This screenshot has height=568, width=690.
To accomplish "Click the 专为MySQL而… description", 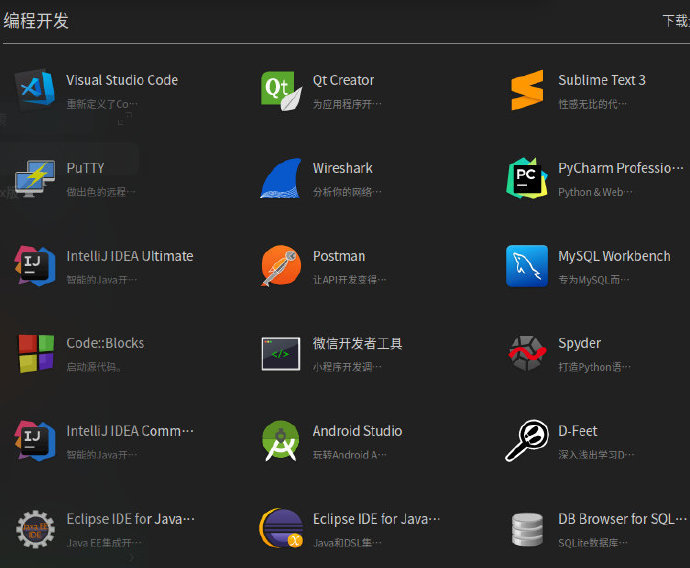I will 594,280.
